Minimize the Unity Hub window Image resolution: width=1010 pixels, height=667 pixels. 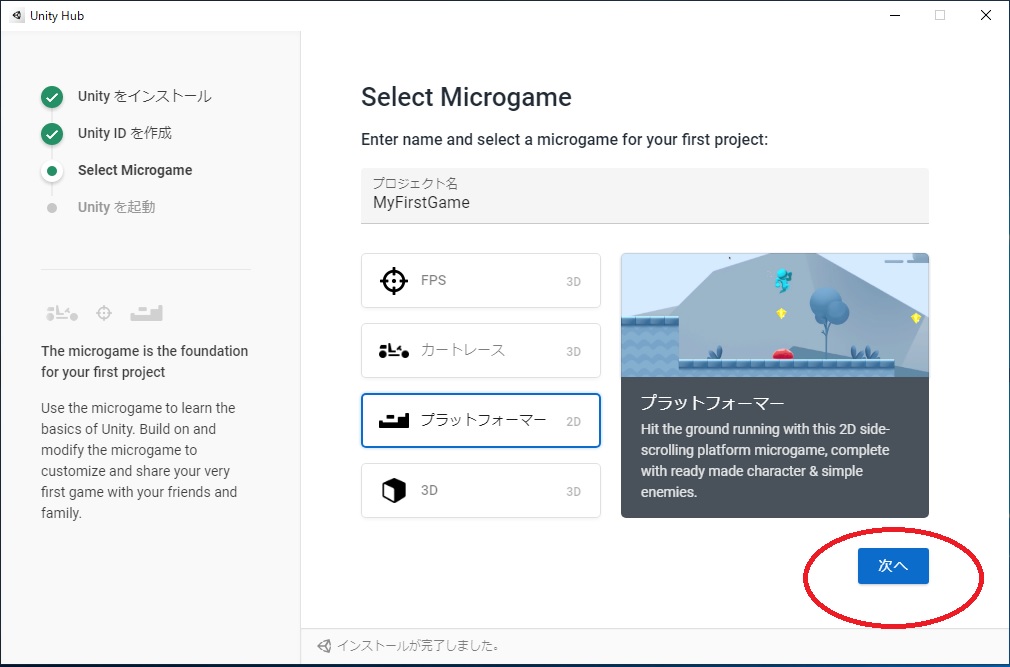(895, 15)
